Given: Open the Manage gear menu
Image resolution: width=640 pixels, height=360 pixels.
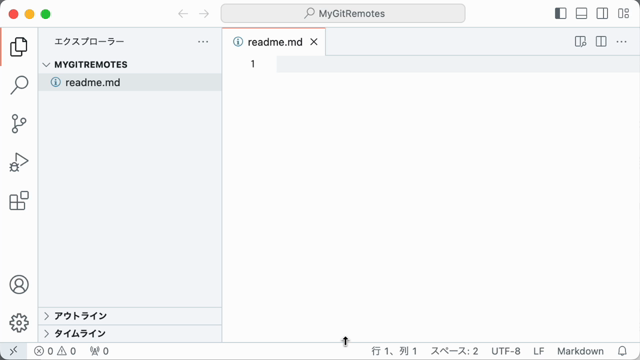Looking at the screenshot, I should coord(19,323).
